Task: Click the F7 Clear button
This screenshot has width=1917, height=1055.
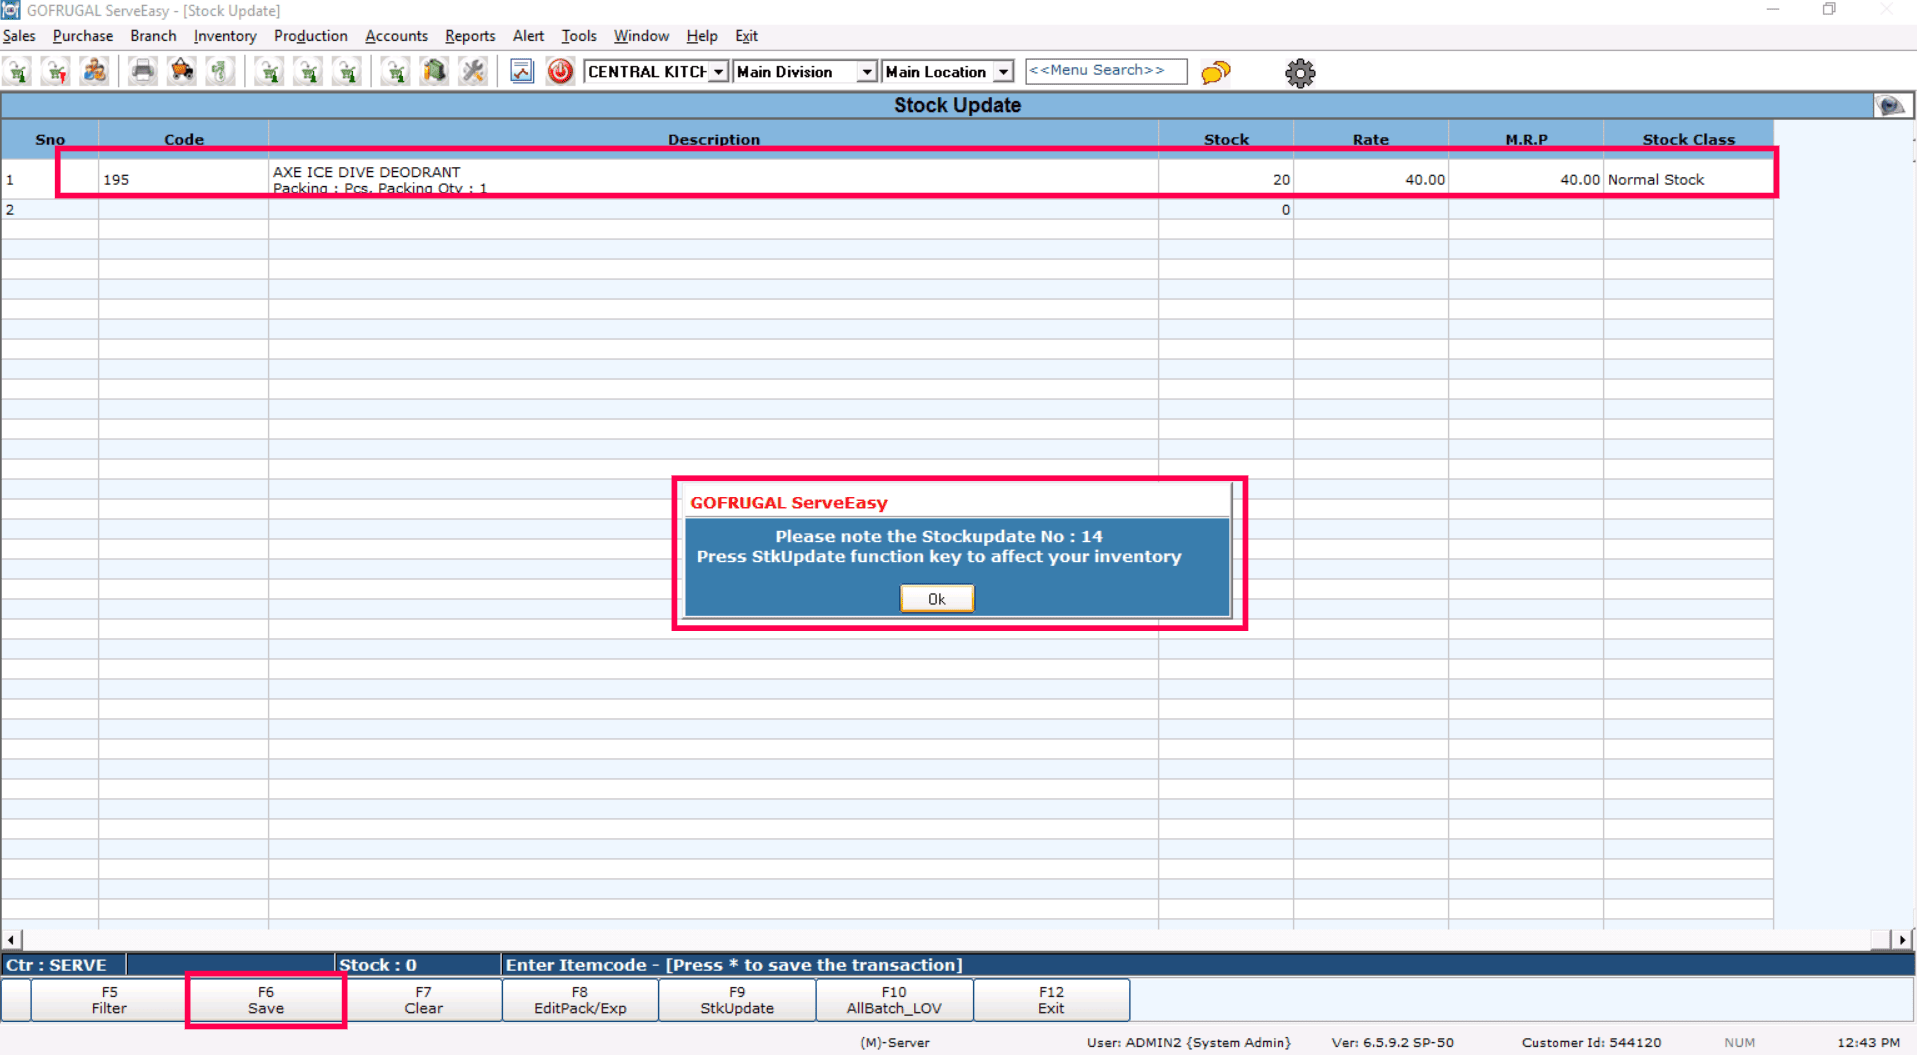Action: (x=423, y=1000)
